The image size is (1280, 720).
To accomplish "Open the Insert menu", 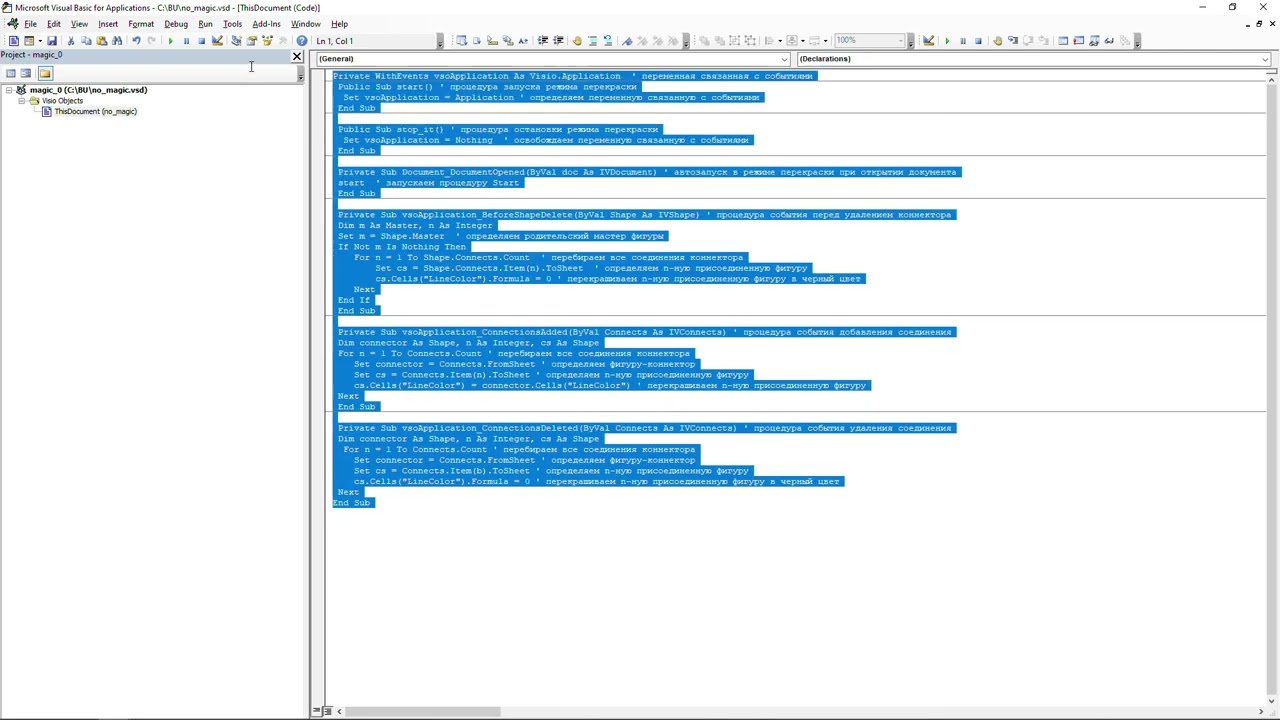I will [x=108, y=24].
